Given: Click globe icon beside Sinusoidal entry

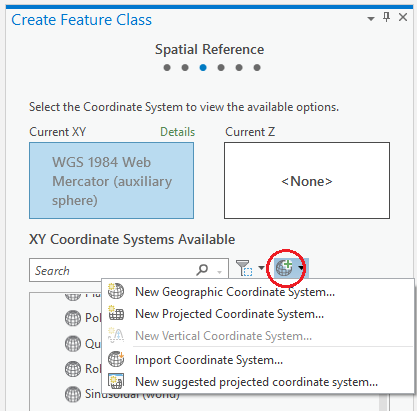Looking at the screenshot, I should coord(73,394).
